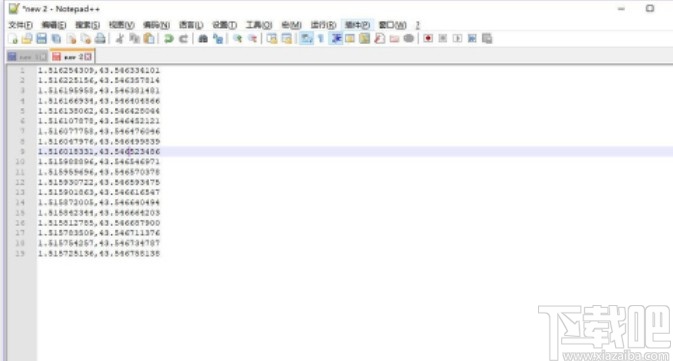673x361 pixels.
Task: Open the 视图(V) menu
Action: click(121, 25)
